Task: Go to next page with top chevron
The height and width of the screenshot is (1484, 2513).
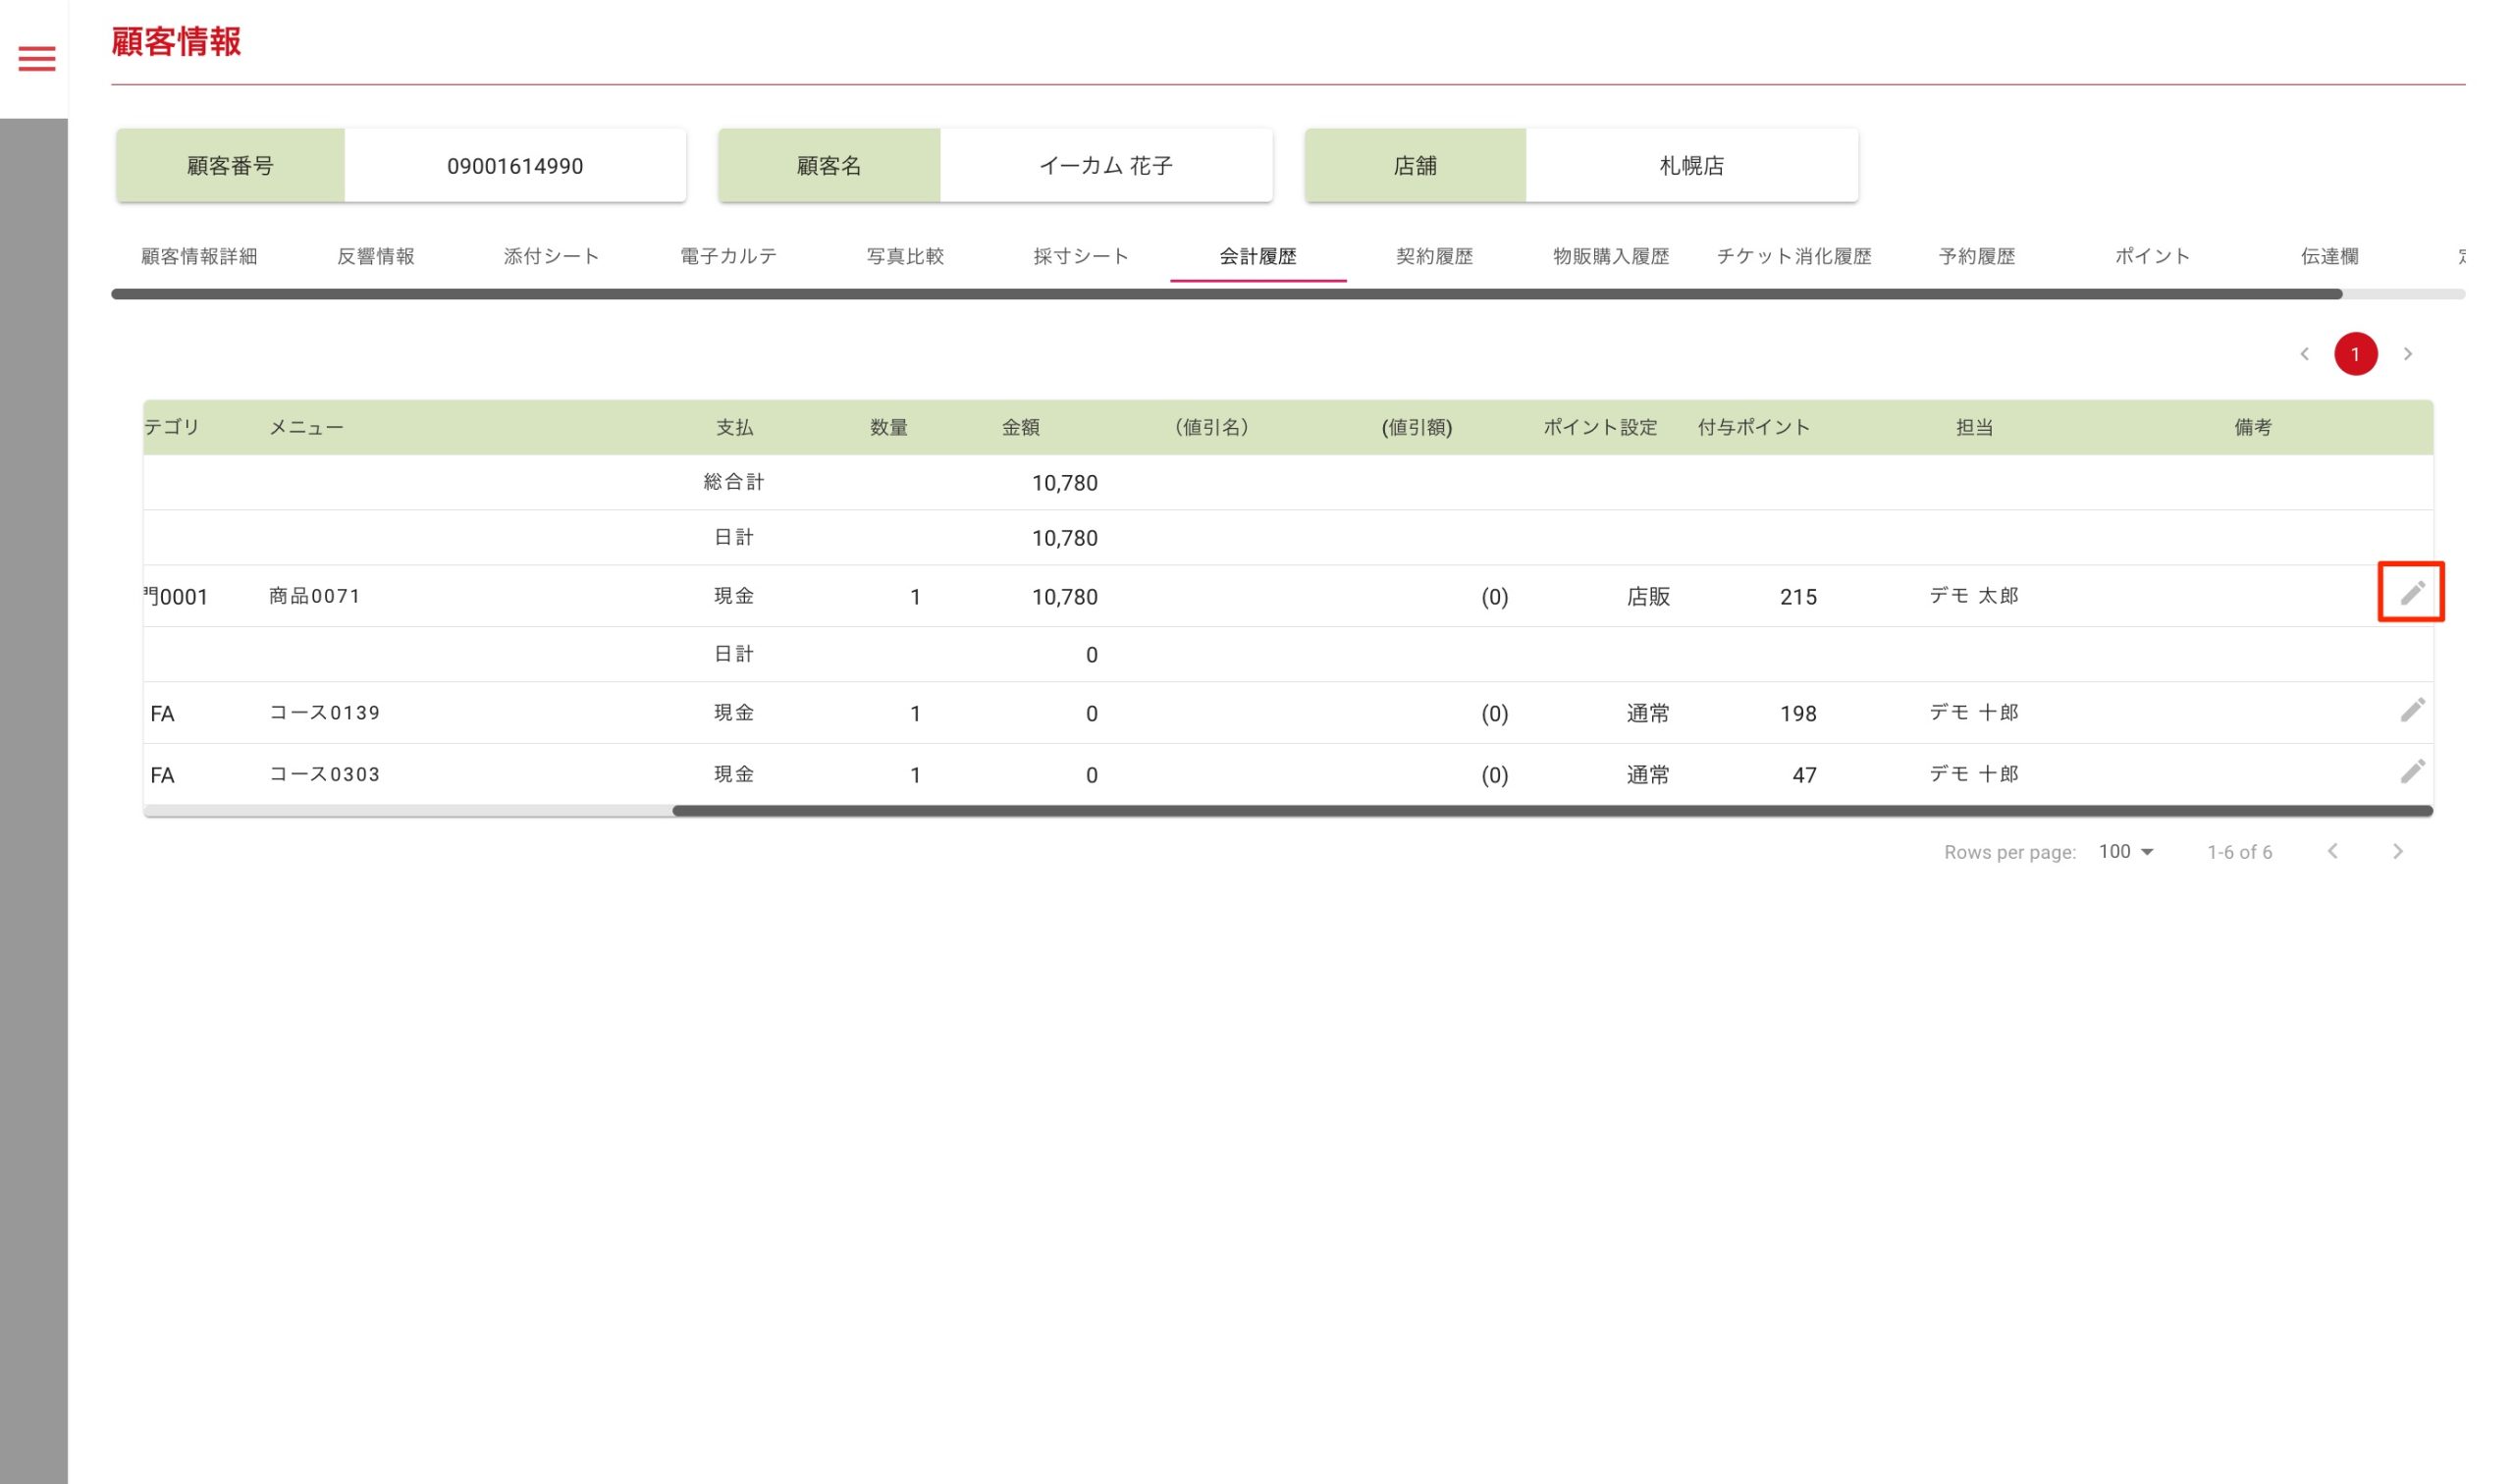Action: (x=2407, y=354)
